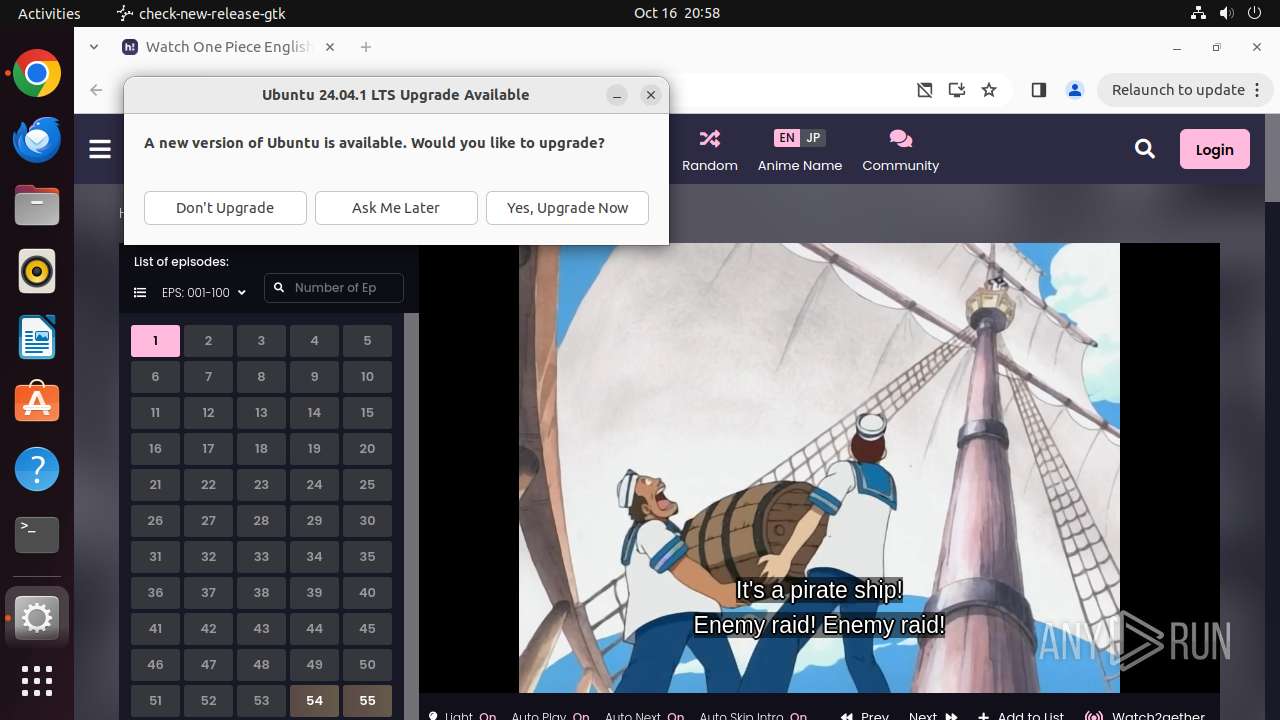Close the Ubuntu upgrade dialog
The width and height of the screenshot is (1280, 720).
pyautogui.click(x=651, y=95)
